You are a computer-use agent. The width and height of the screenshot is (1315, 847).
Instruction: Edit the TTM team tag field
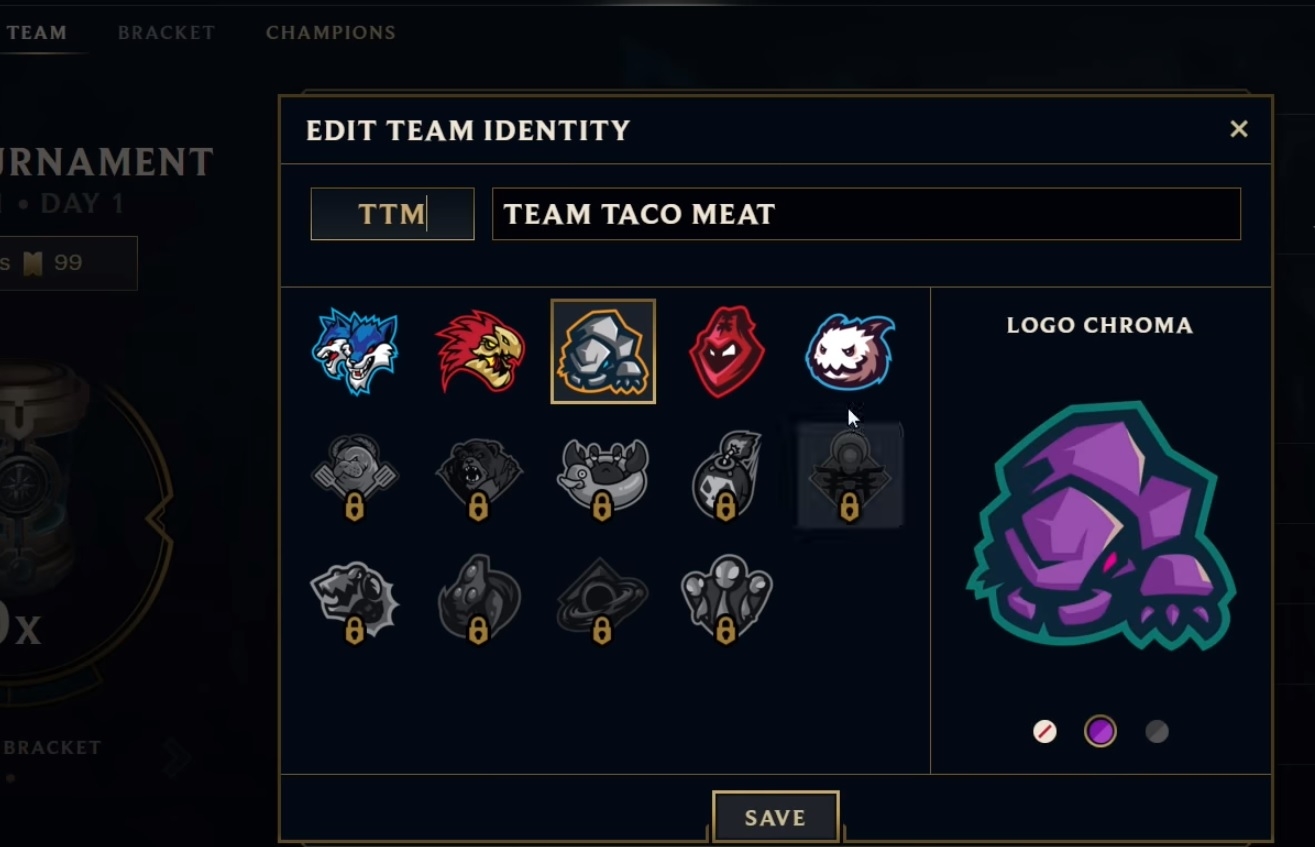pos(392,214)
